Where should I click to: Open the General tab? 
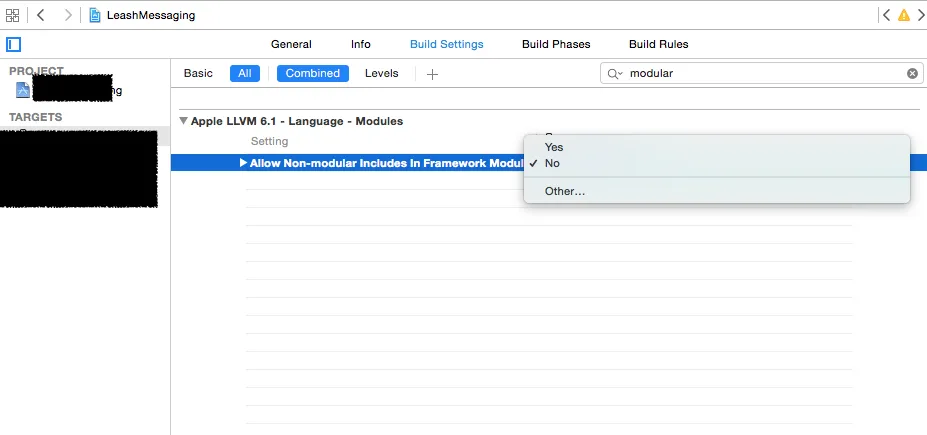(291, 44)
